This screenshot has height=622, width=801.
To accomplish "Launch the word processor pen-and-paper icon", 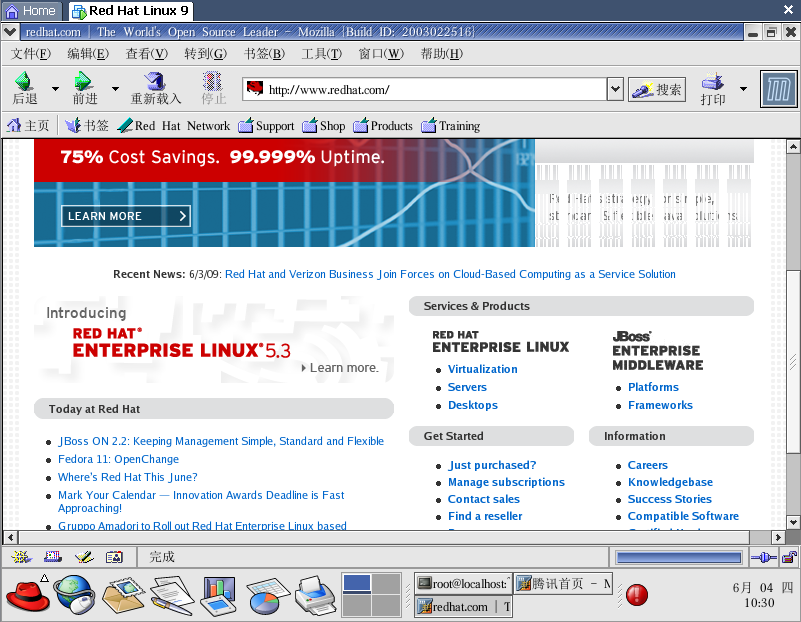I will click(x=172, y=595).
